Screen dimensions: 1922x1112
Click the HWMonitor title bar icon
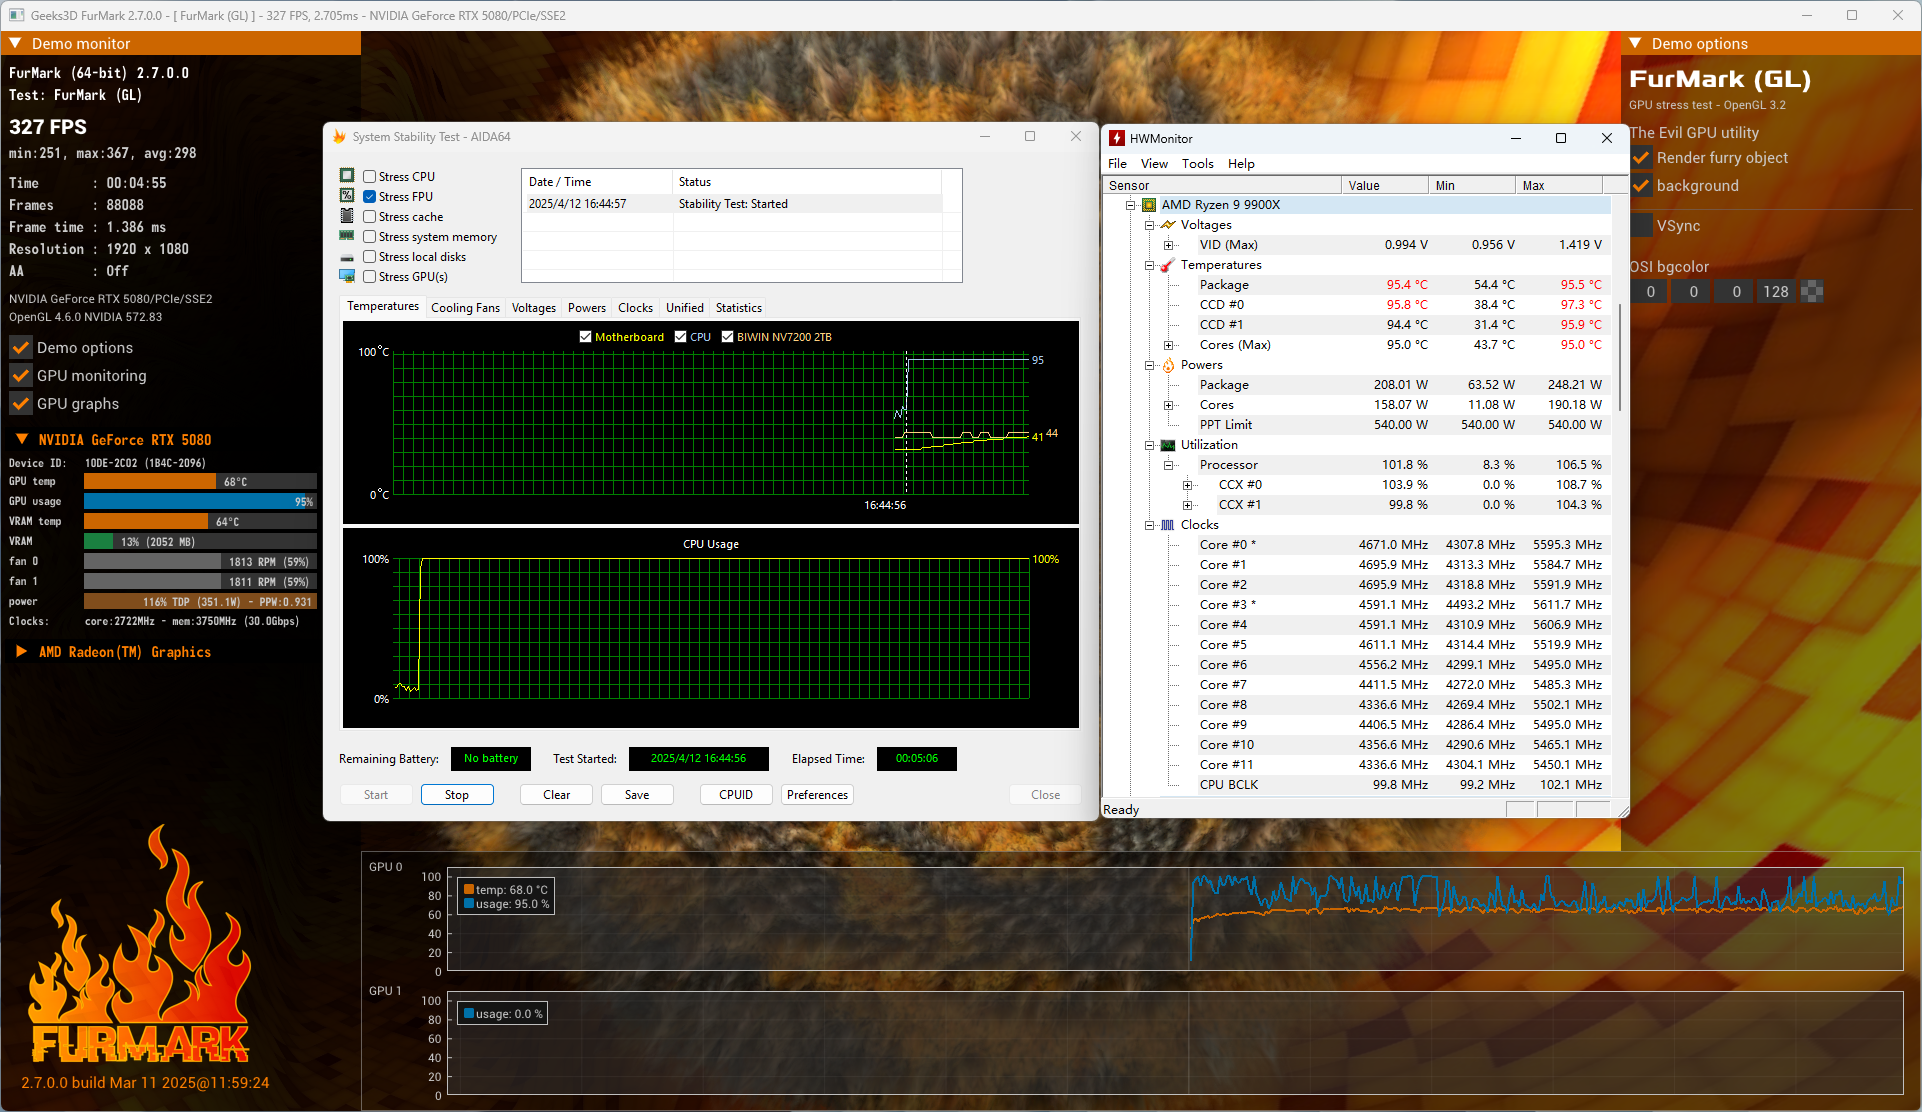(1117, 138)
